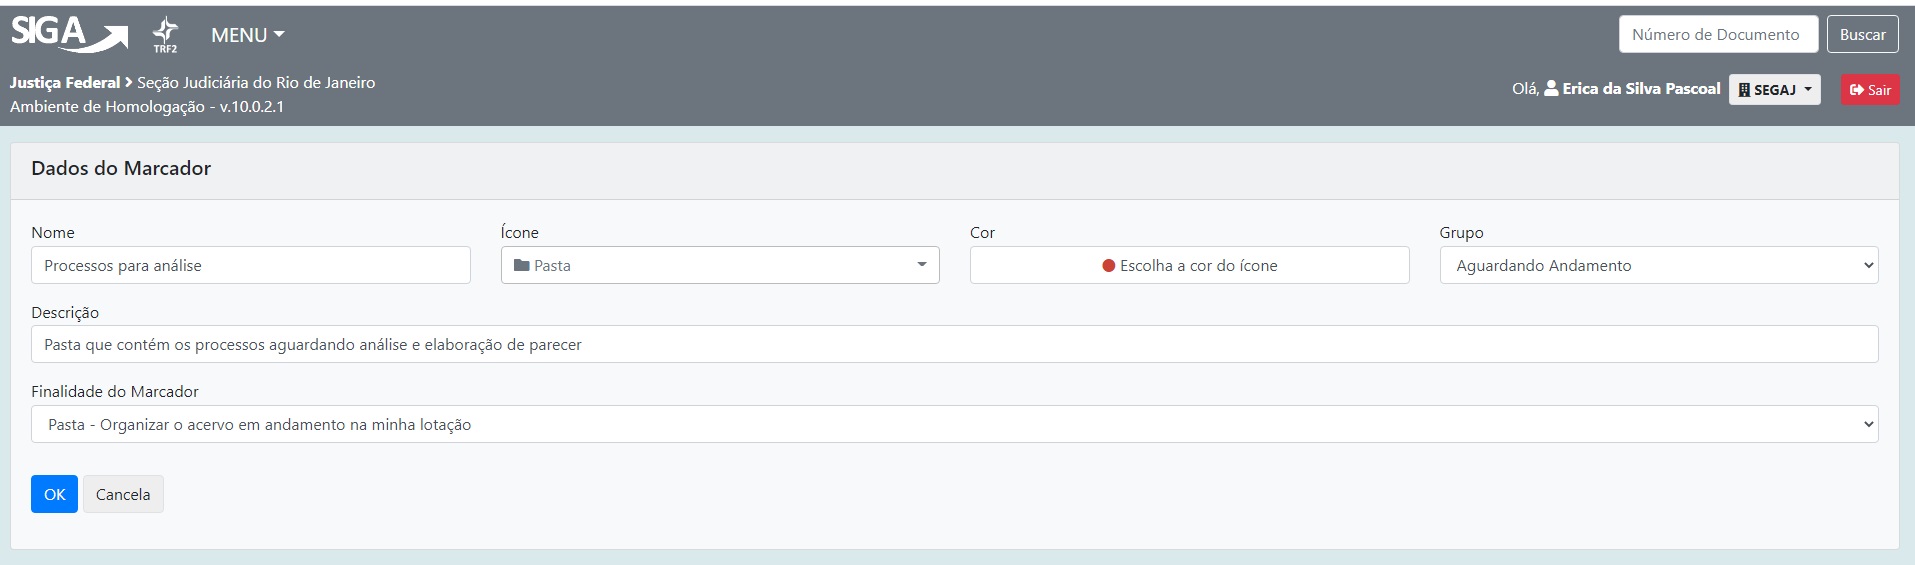Click the SIGA logo in the header
Screen dimensions: 1915x565
coord(68,34)
